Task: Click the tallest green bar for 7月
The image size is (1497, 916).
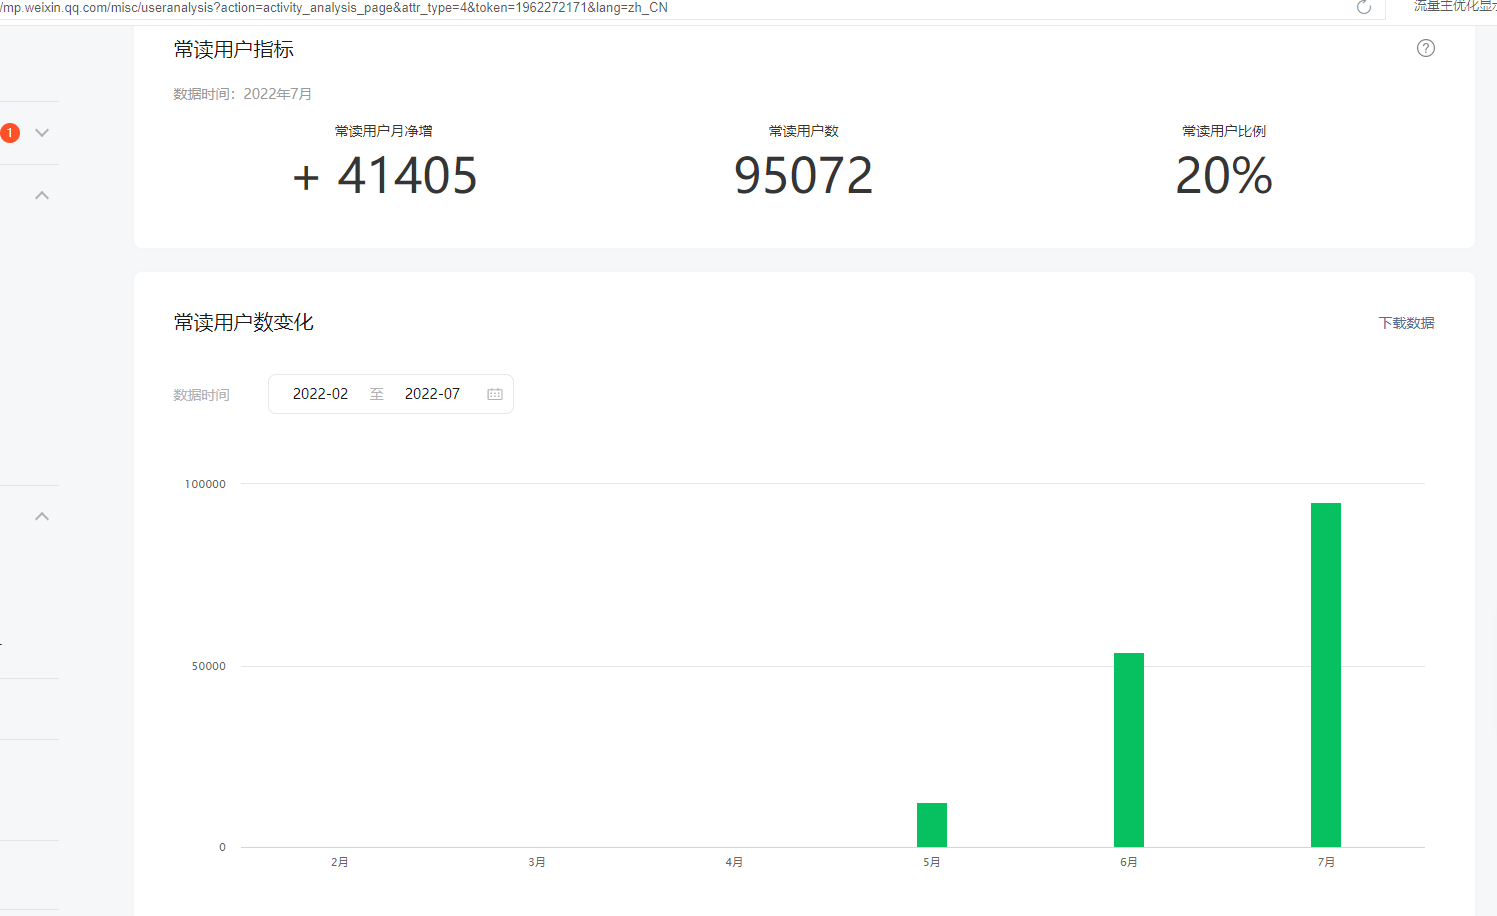Action: point(1325,675)
